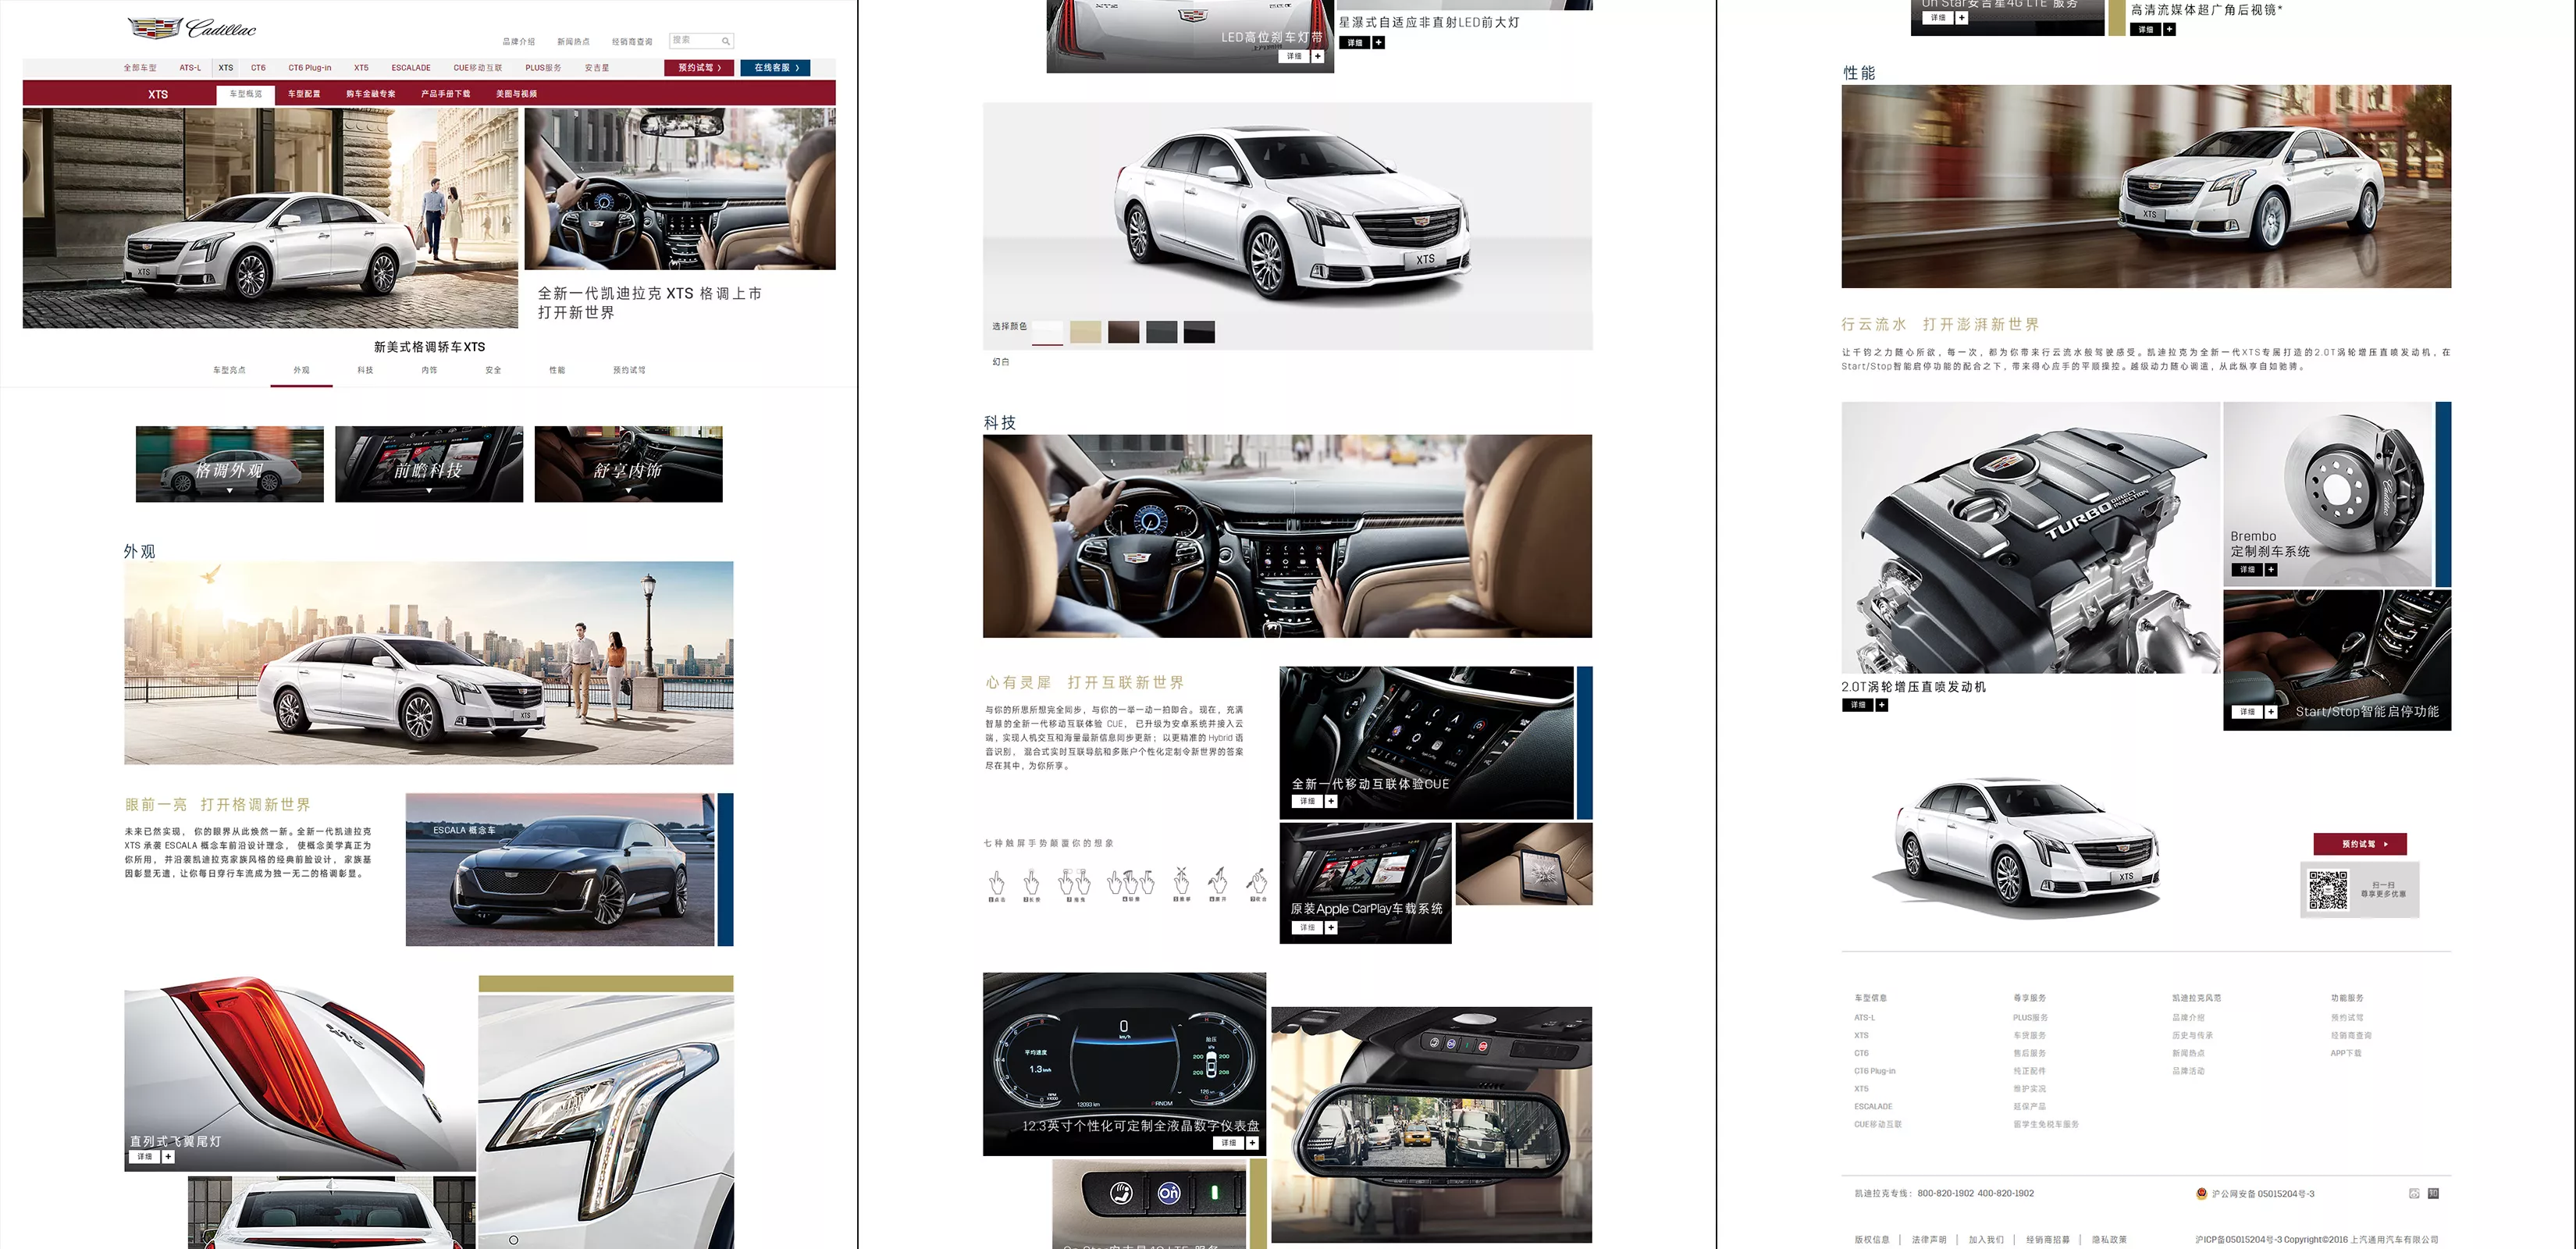The width and height of the screenshot is (2576, 1249).
Task: Select the dark gray color swatch
Action: [1161, 332]
